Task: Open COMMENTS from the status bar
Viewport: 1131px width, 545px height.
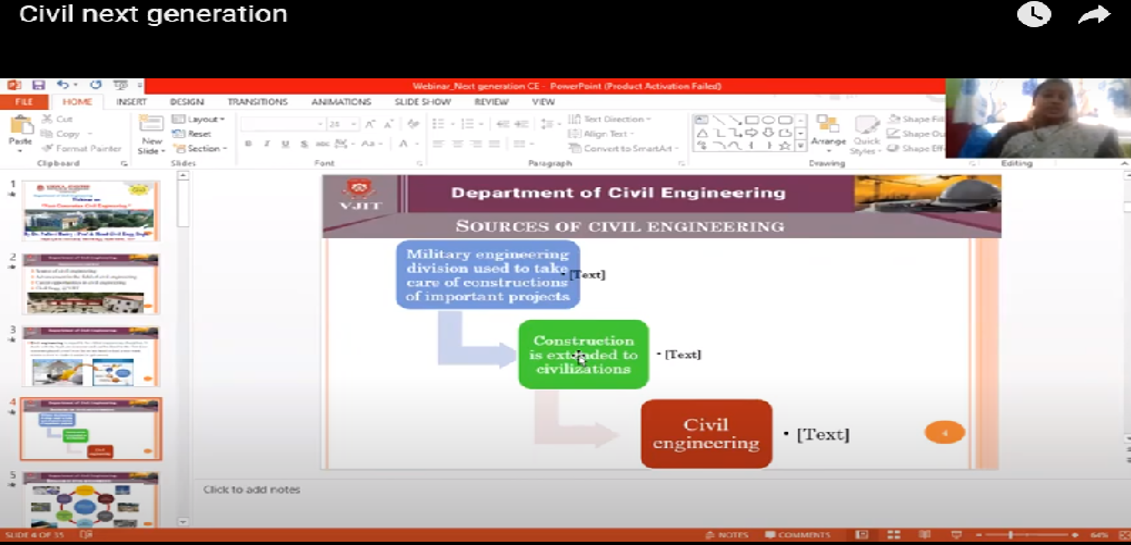Action: click(x=798, y=535)
